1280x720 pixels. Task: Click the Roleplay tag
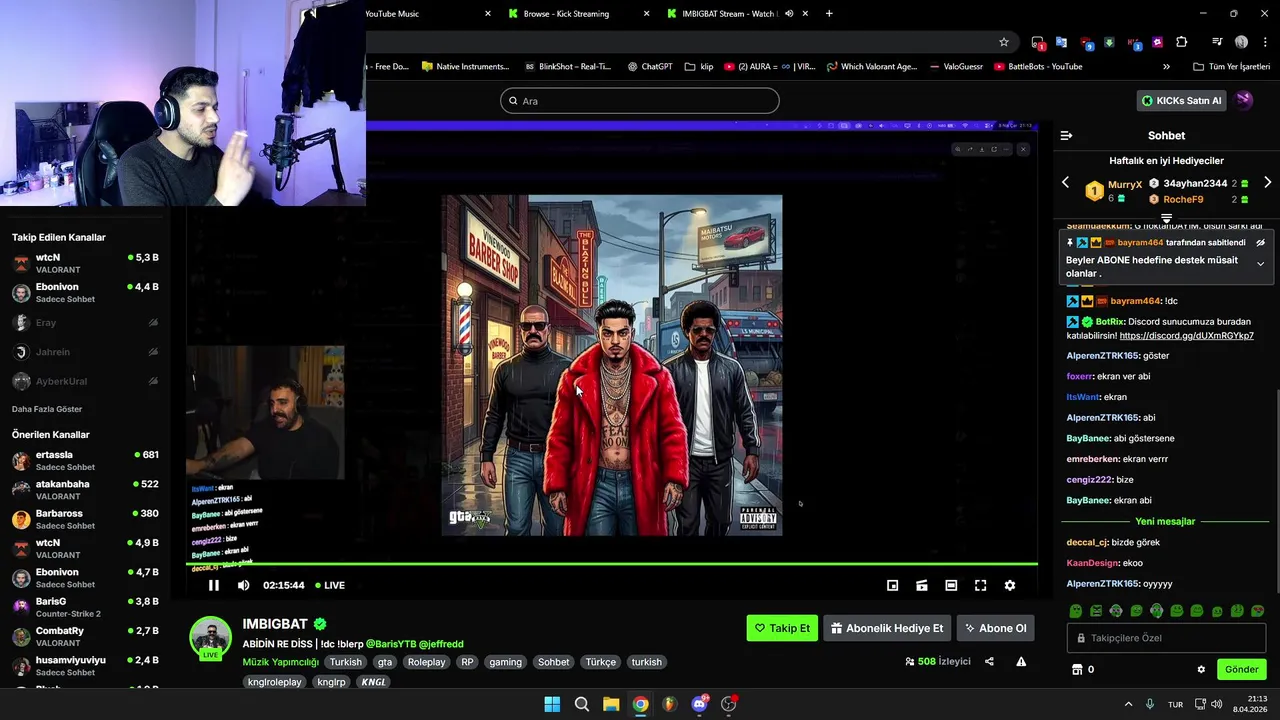click(x=427, y=662)
